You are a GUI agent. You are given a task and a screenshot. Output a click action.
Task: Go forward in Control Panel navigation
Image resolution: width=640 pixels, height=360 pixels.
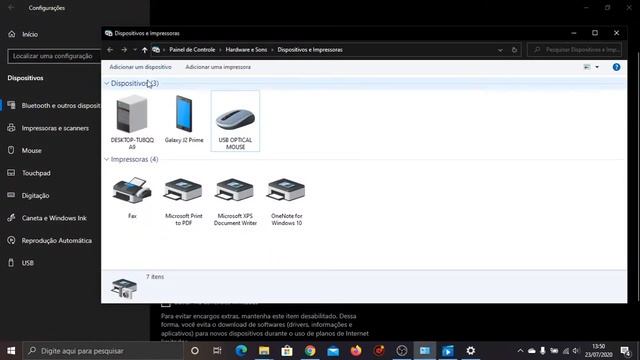pyautogui.click(x=124, y=50)
